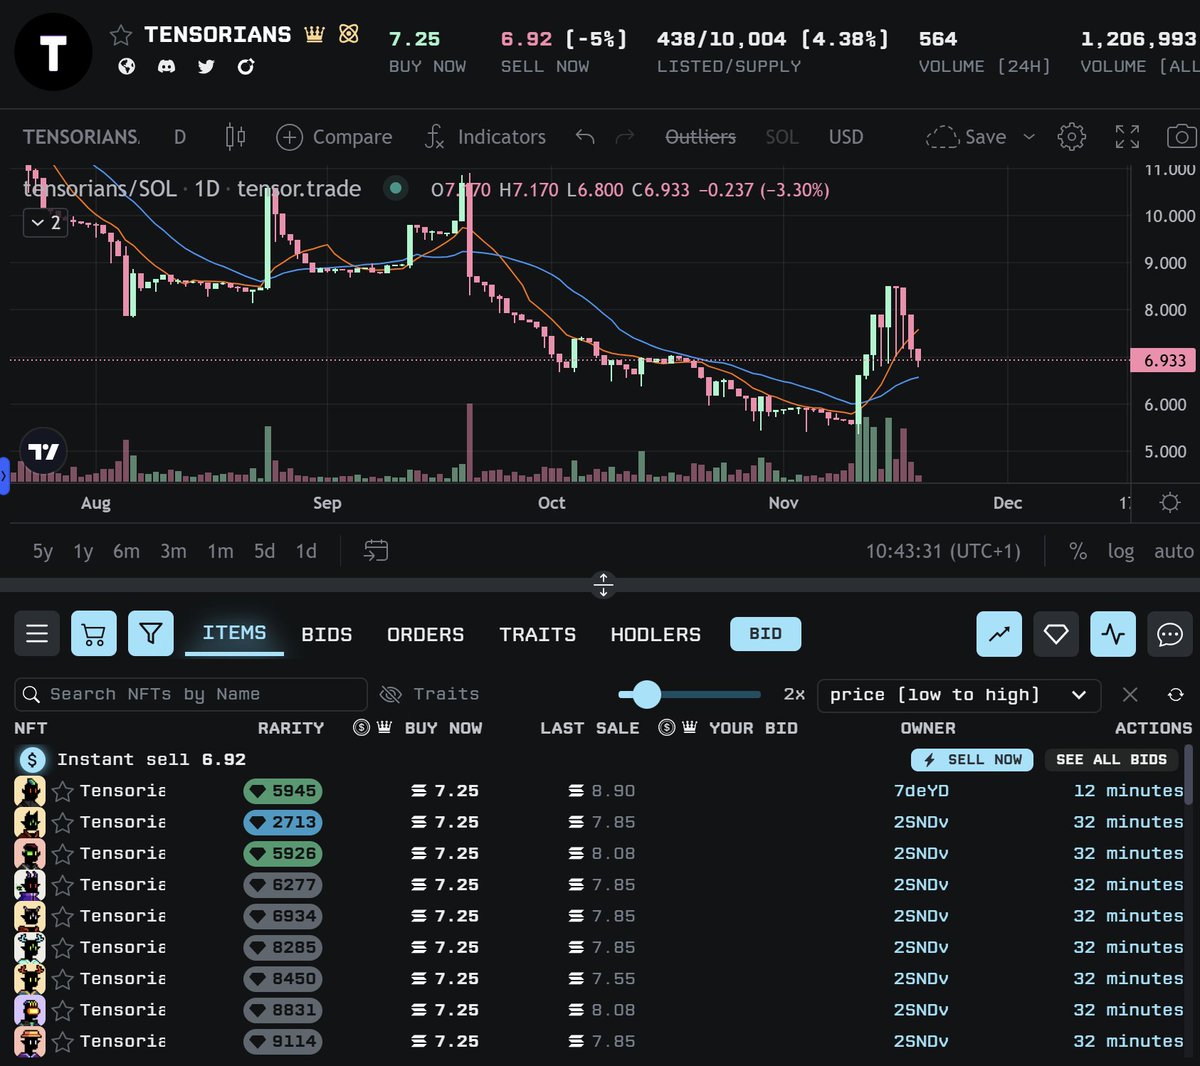Clear the sort with the X icon
The image size is (1200, 1066).
(x=1130, y=694)
